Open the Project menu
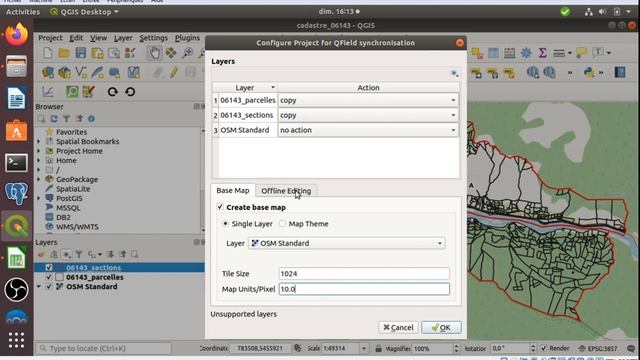Viewport: 640px width, 360px height. point(50,38)
